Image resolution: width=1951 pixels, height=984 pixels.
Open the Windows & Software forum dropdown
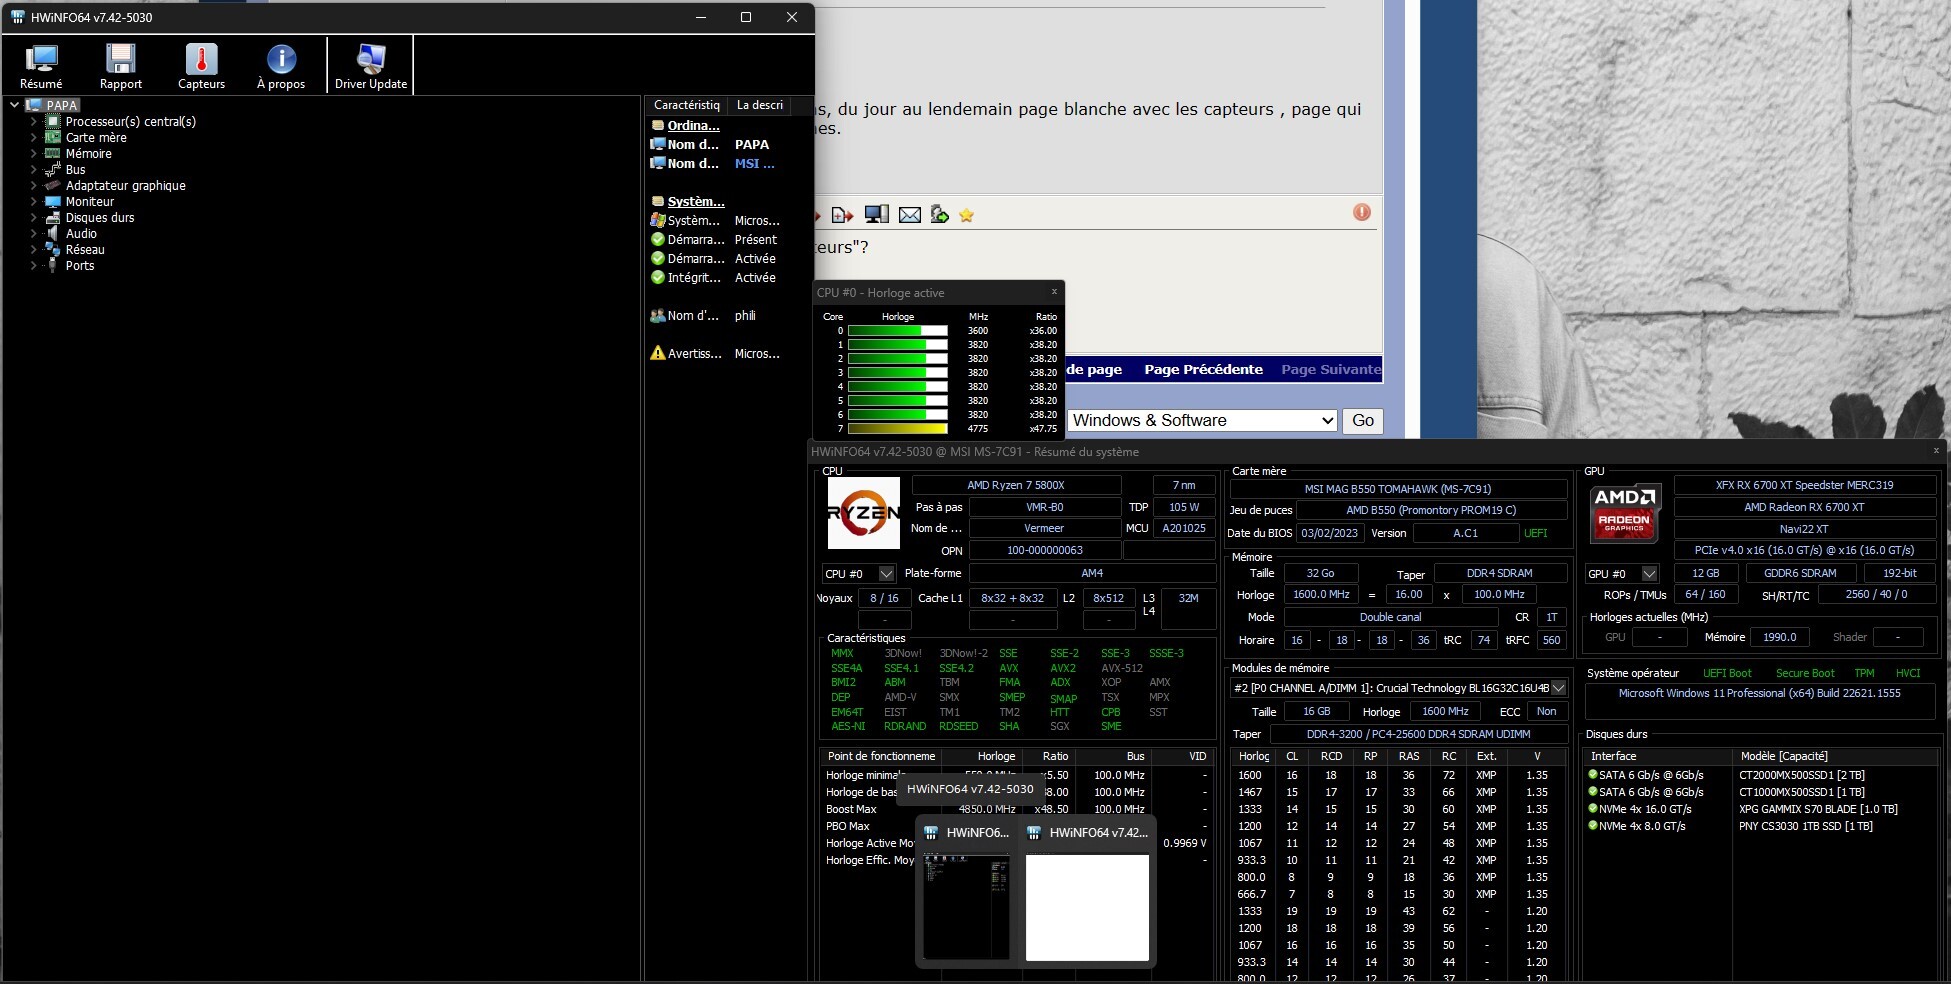click(x=1203, y=421)
